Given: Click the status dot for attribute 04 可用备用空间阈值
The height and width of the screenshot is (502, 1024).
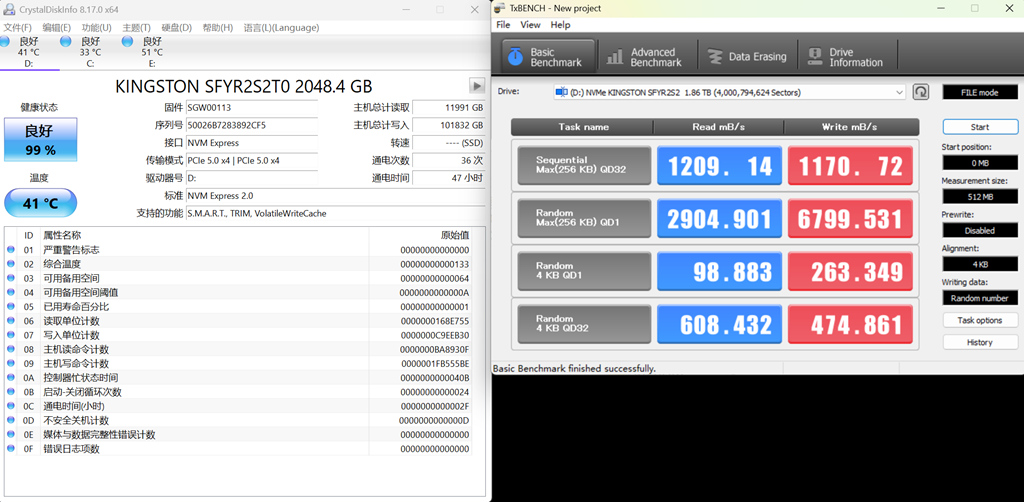Looking at the screenshot, I should [10, 292].
